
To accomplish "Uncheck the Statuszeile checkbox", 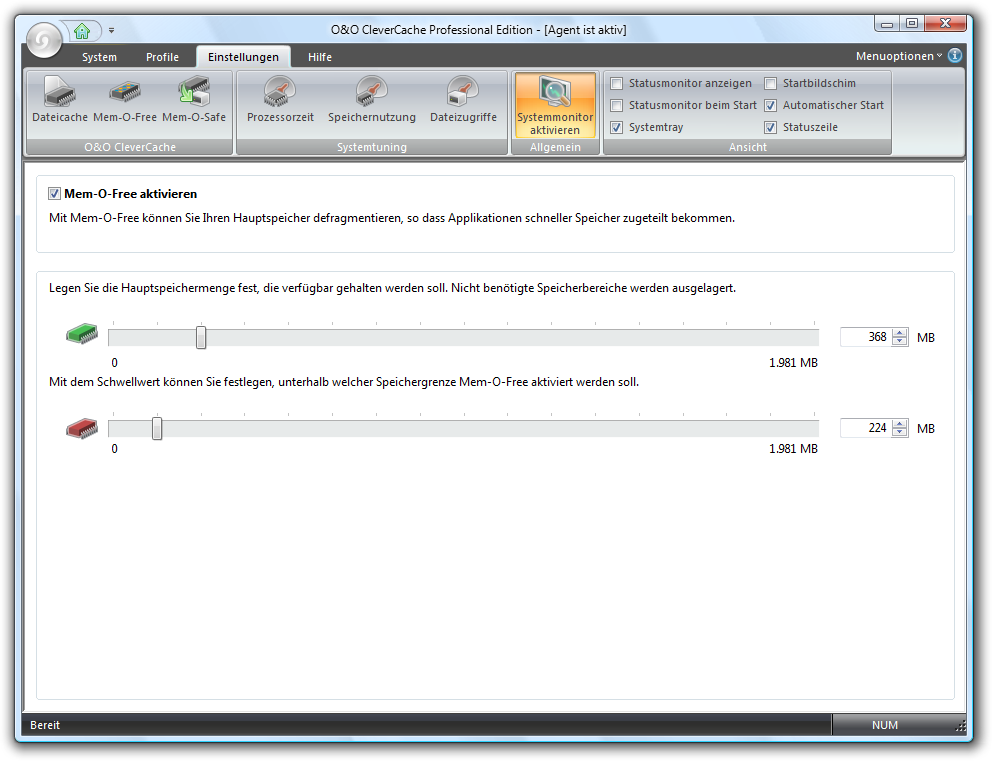I will (x=771, y=128).
